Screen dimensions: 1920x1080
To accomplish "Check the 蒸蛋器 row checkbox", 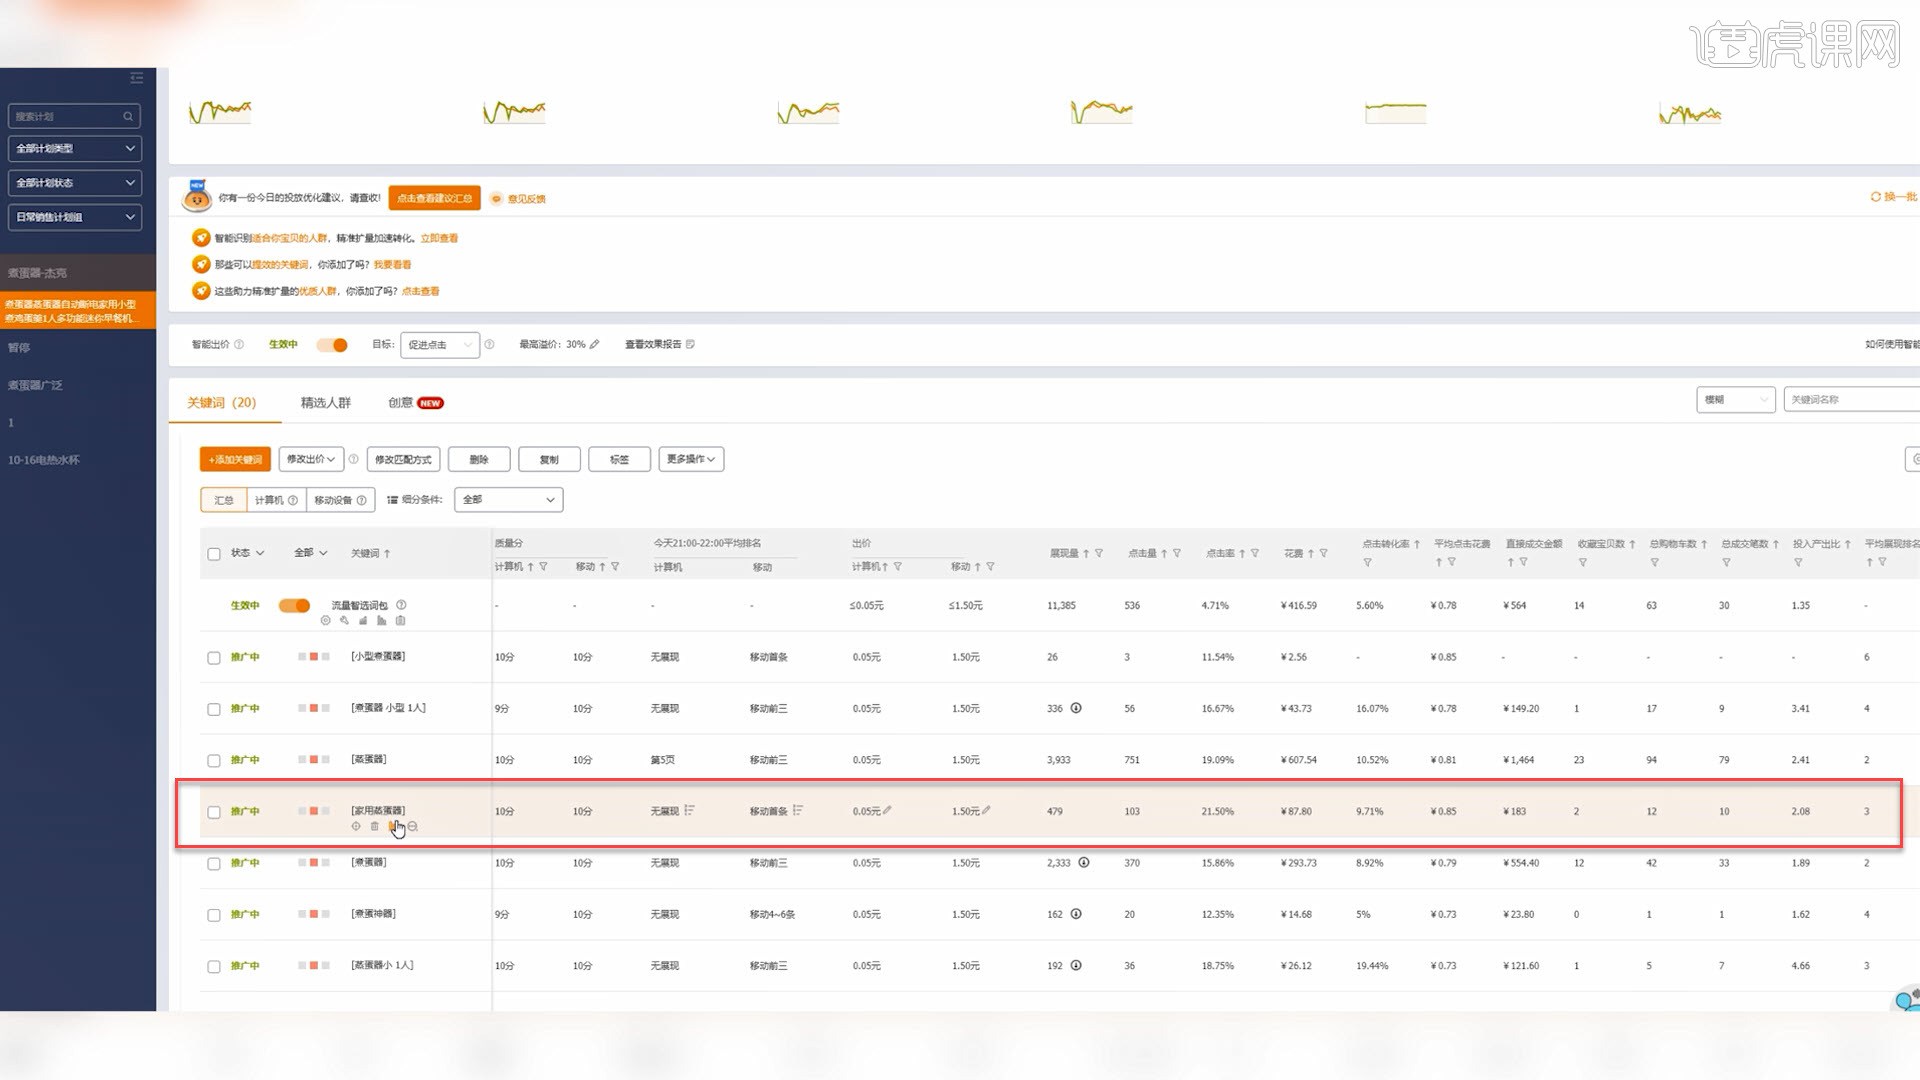I will tap(214, 761).
